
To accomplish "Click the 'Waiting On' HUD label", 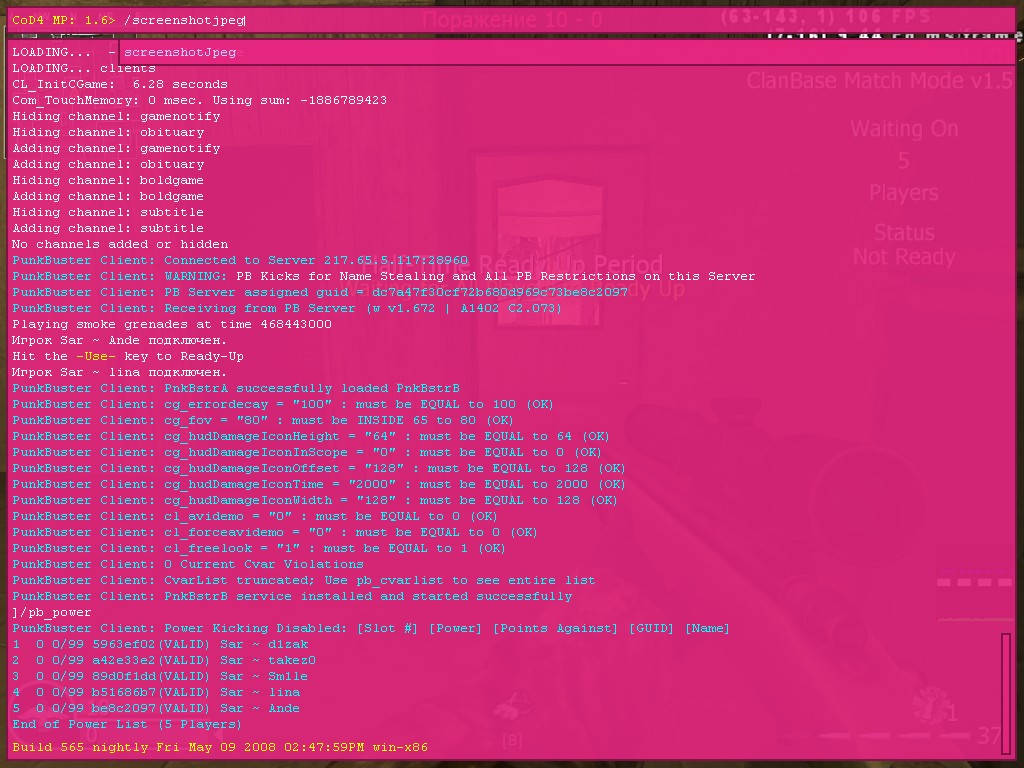I will [904, 129].
